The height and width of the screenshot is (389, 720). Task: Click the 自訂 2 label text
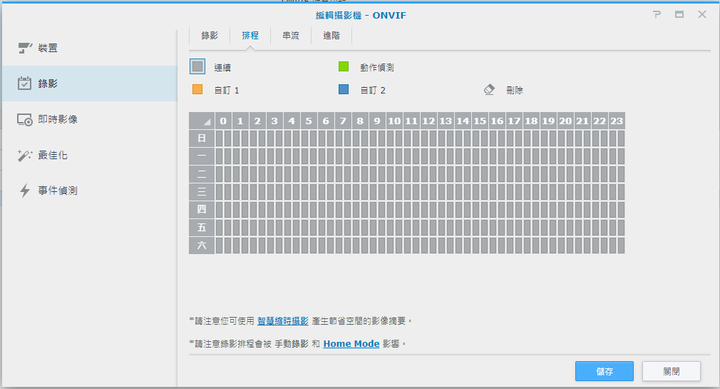pyautogui.click(x=373, y=90)
